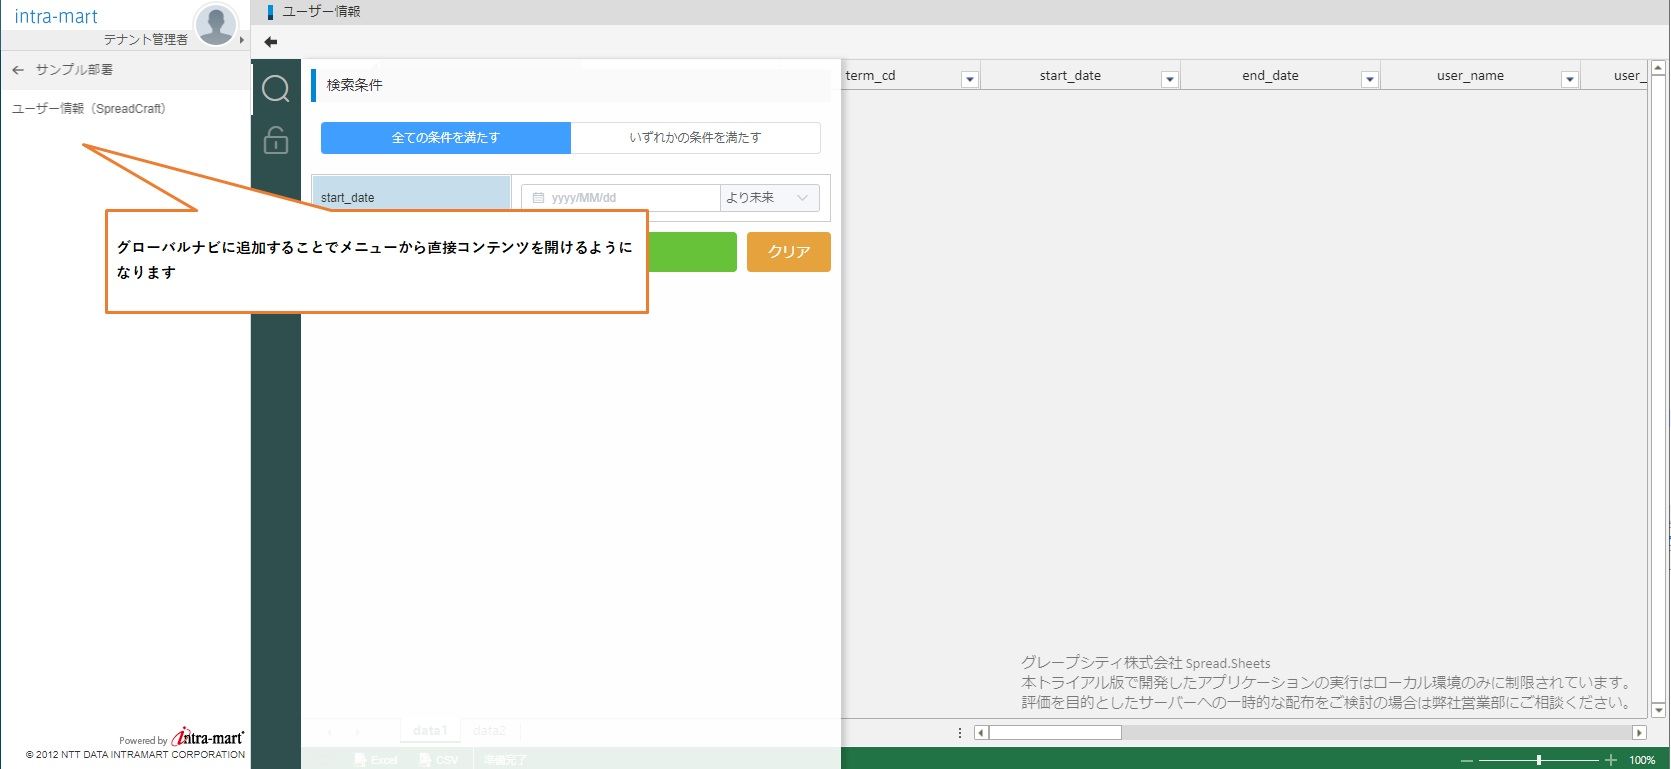
Task: Click the green search execute button
Action: tap(692, 252)
